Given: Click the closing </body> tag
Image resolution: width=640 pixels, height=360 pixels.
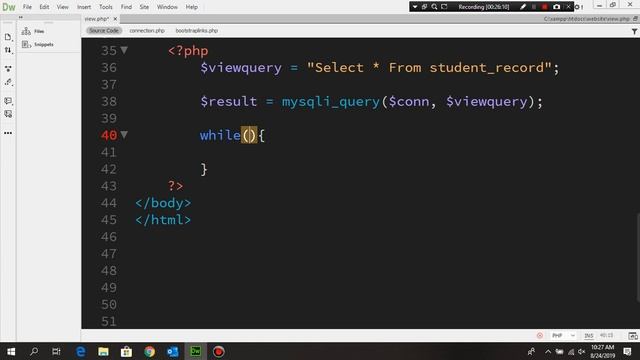Looking at the screenshot, I should 163,203.
